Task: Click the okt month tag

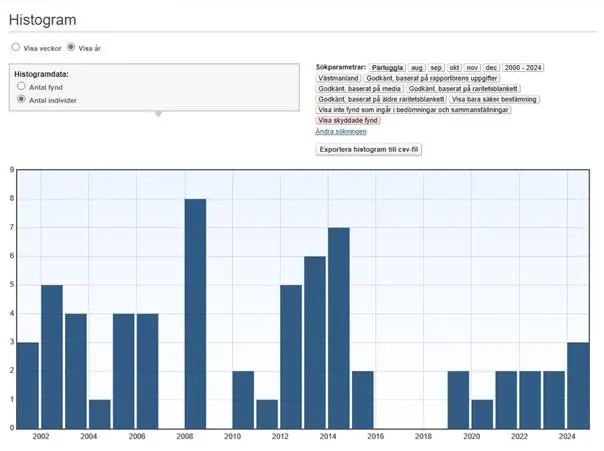Action: click(454, 67)
